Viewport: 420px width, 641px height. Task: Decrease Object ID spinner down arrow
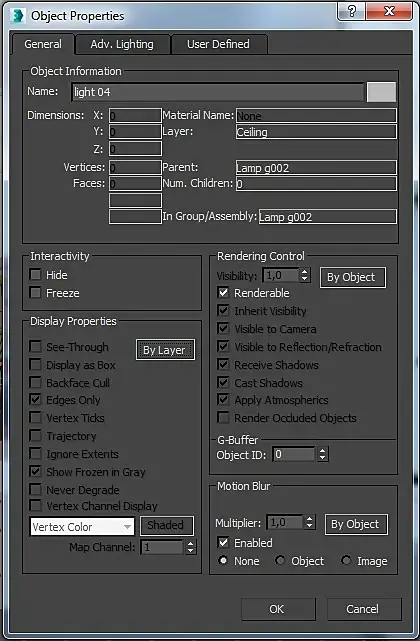[322, 458]
